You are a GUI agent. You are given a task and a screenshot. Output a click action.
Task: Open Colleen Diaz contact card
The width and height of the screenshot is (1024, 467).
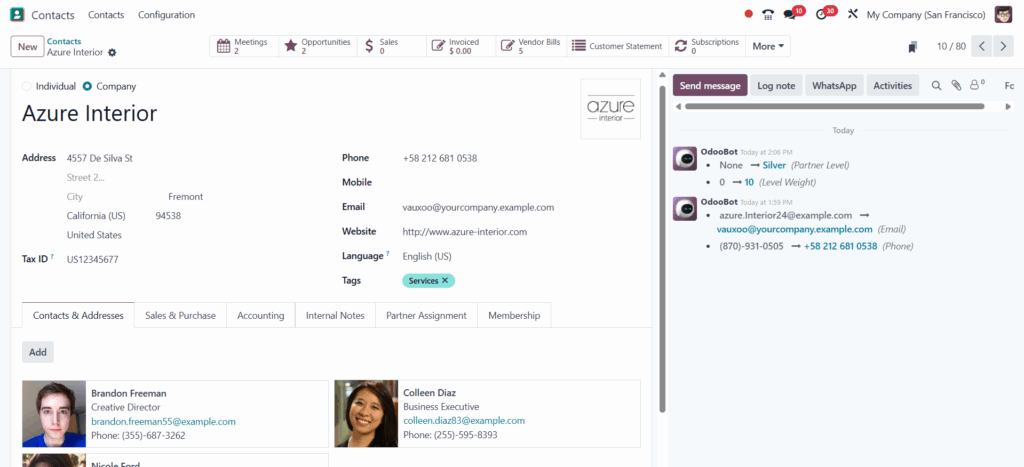pyautogui.click(x=487, y=414)
